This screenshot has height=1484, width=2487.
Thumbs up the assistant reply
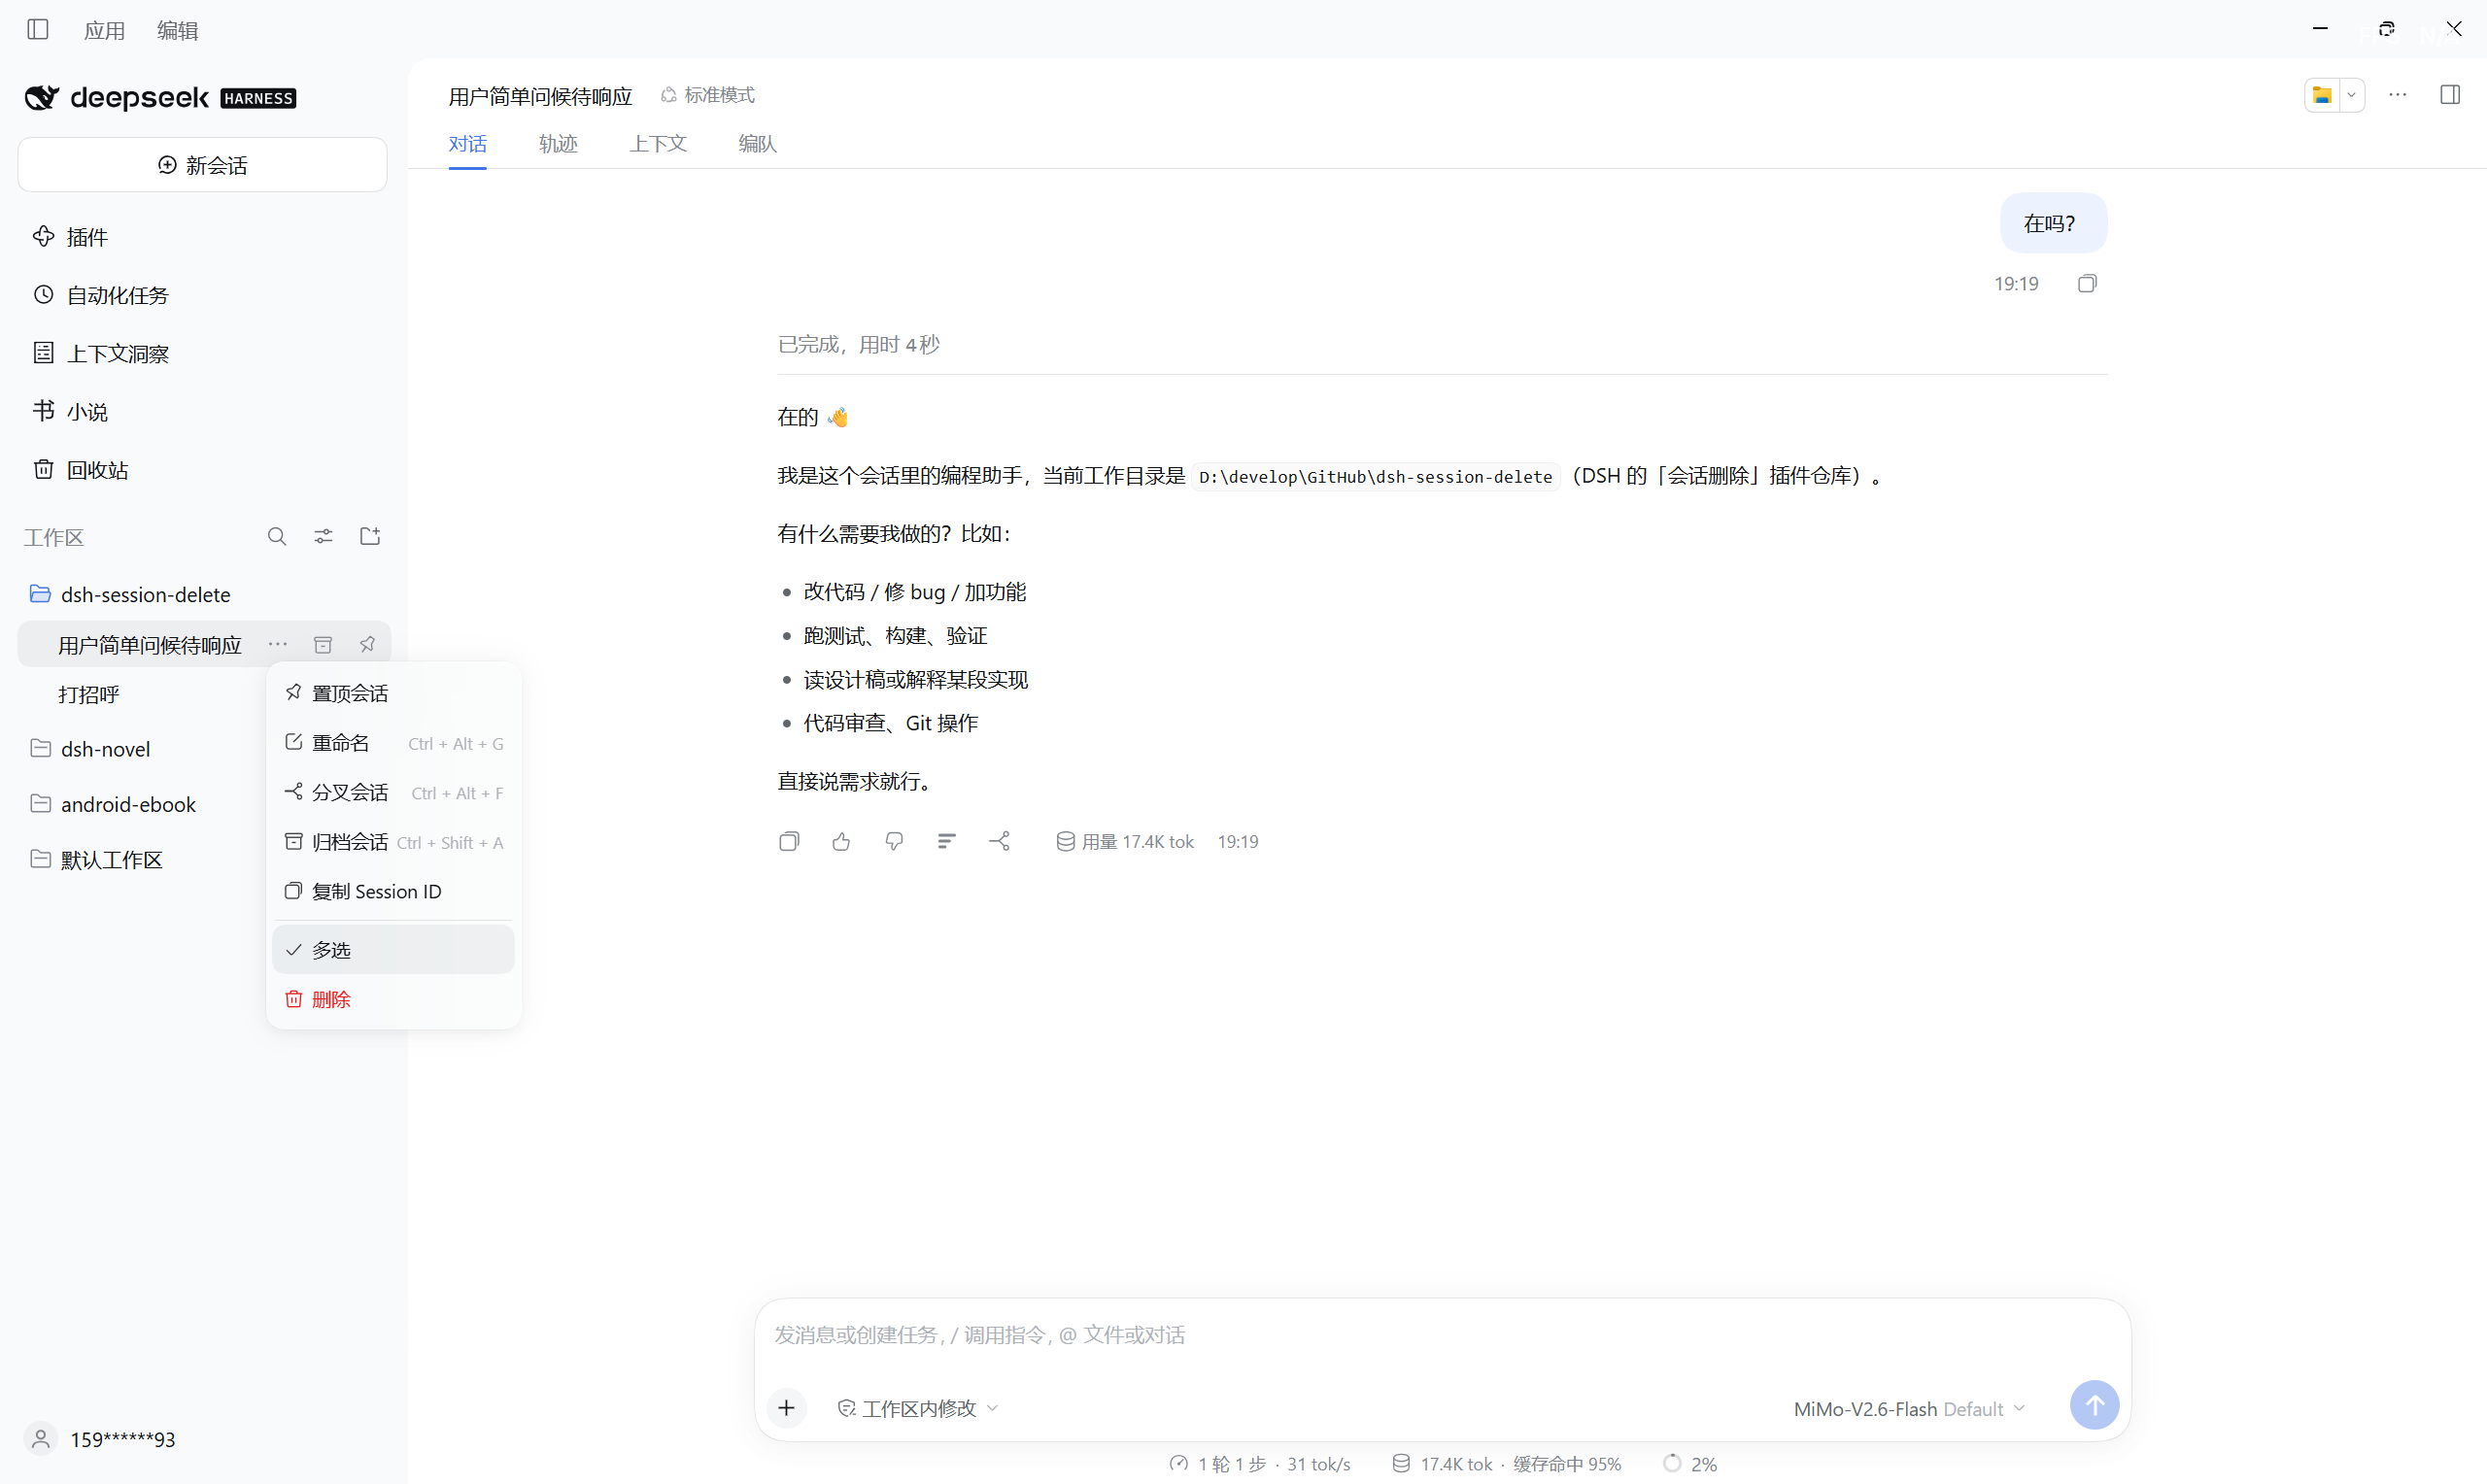[x=841, y=842]
